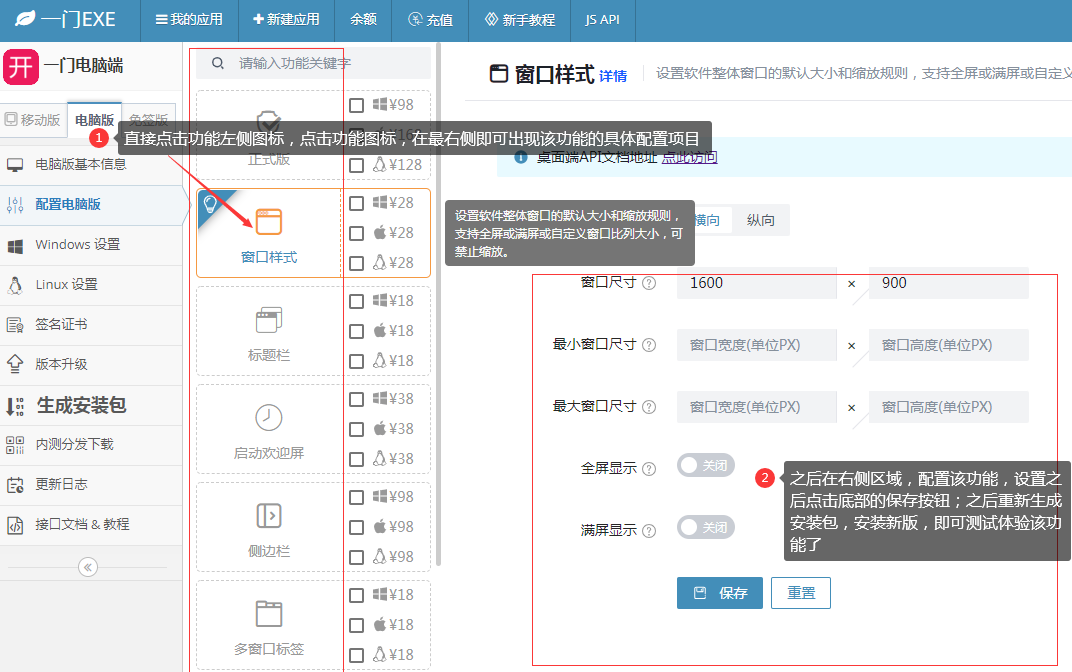Click the sliders icon for 配置电脑版
Image resolution: width=1072 pixels, height=672 pixels.
tap(15, 204)
